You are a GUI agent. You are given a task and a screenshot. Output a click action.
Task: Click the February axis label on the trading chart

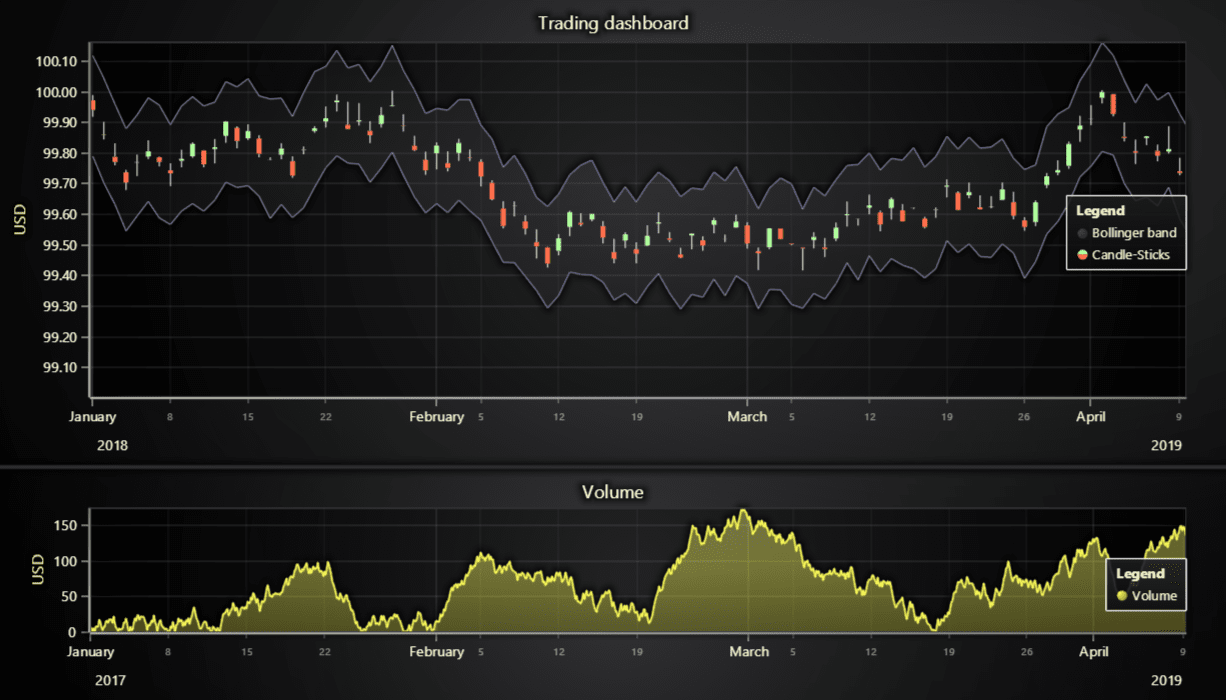coord(437,416)
